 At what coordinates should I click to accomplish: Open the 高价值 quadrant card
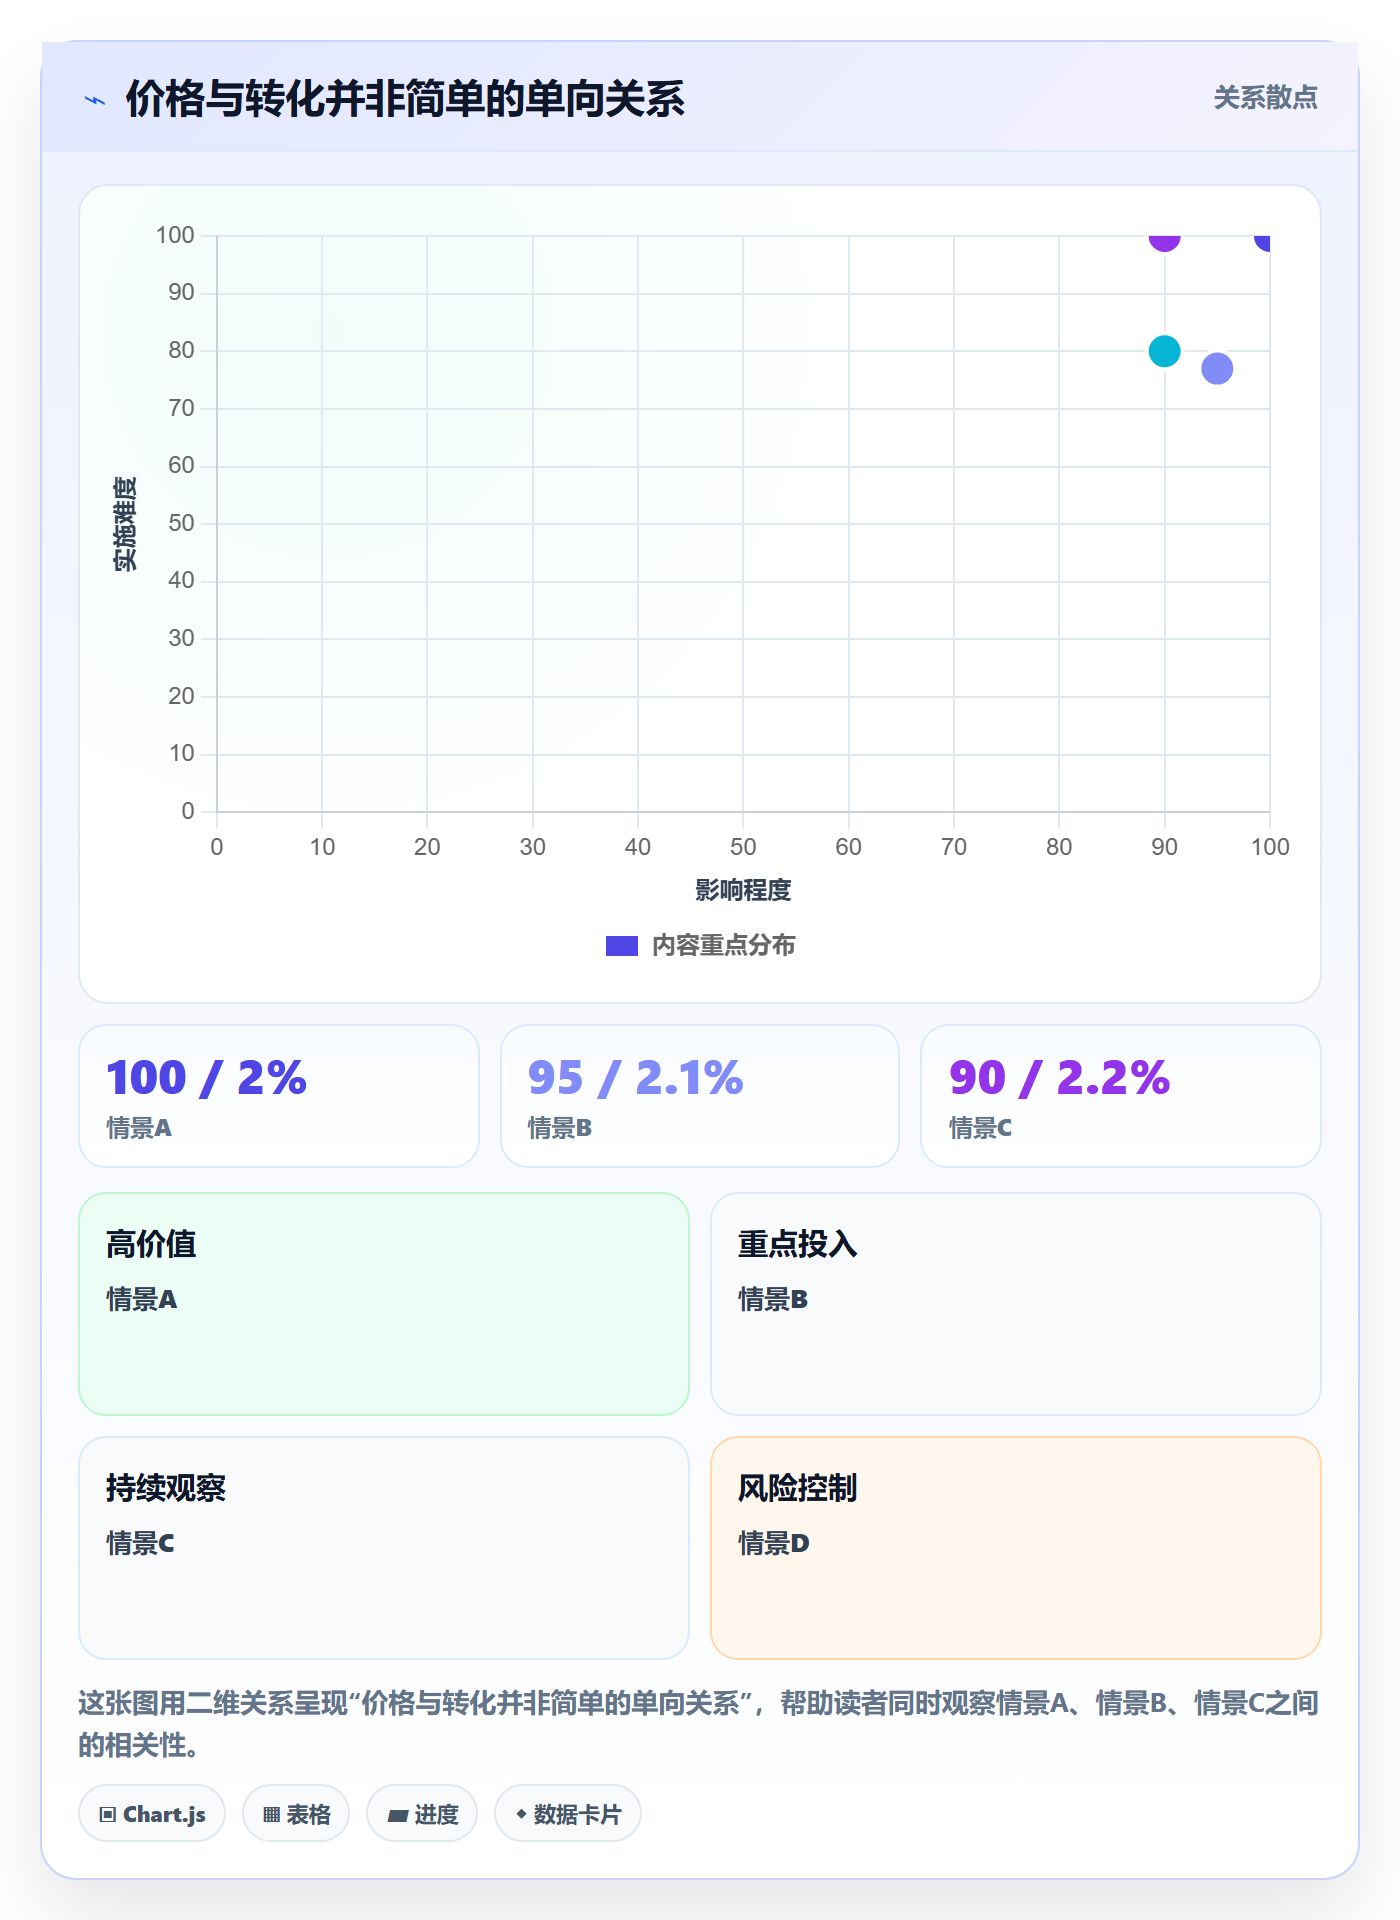click(x=384, y=1304)
